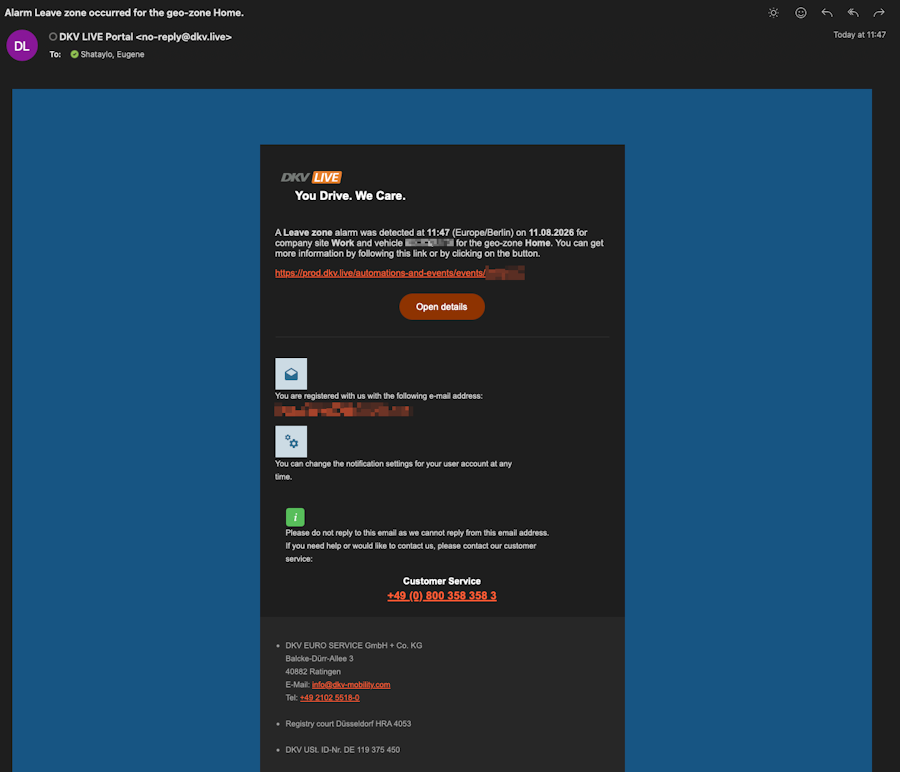Click the gears notification settings icon

pos(291,441)
